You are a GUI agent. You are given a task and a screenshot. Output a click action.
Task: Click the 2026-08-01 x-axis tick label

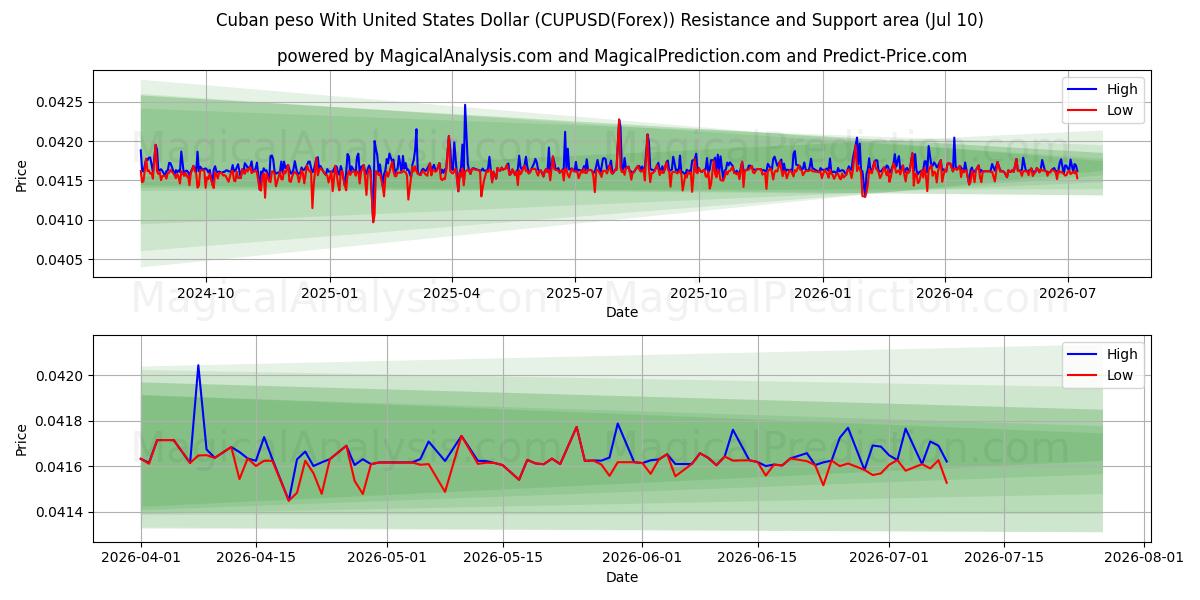(1144, 558)
